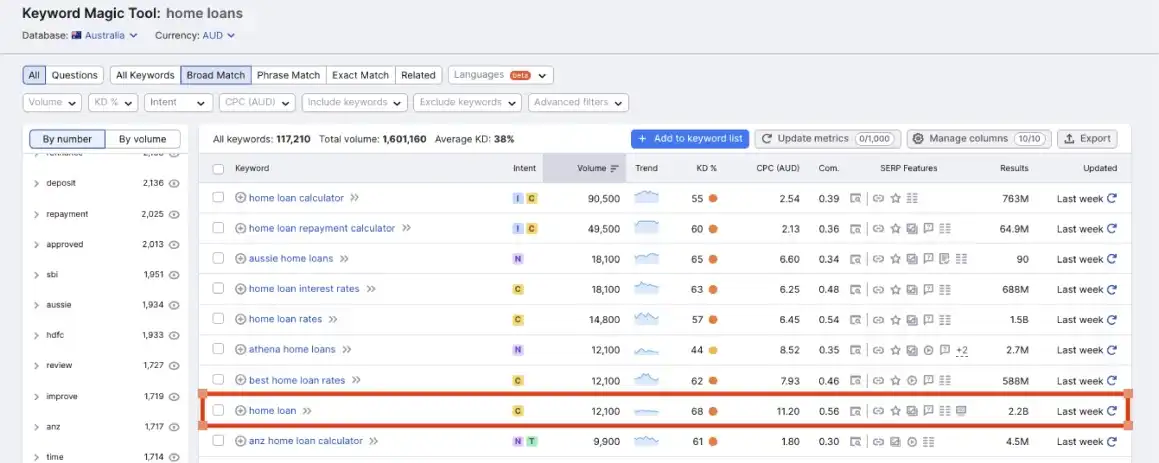This screenshot has height=463, width=1159.
Task: Add aussie home loans via plus icon
Action: pyautogui.click(x=240, y=259)
